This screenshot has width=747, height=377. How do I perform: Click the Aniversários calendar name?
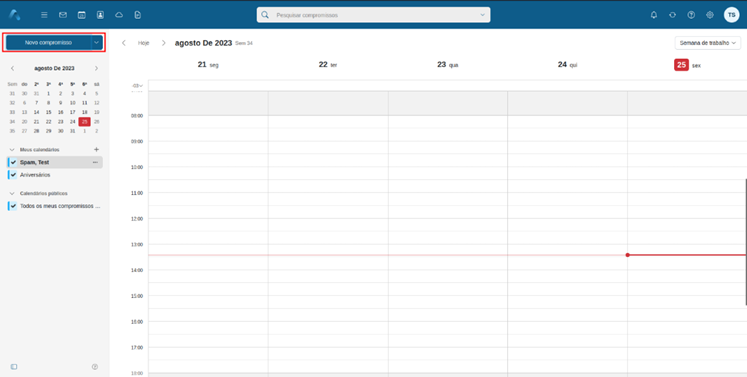[35, 175]
